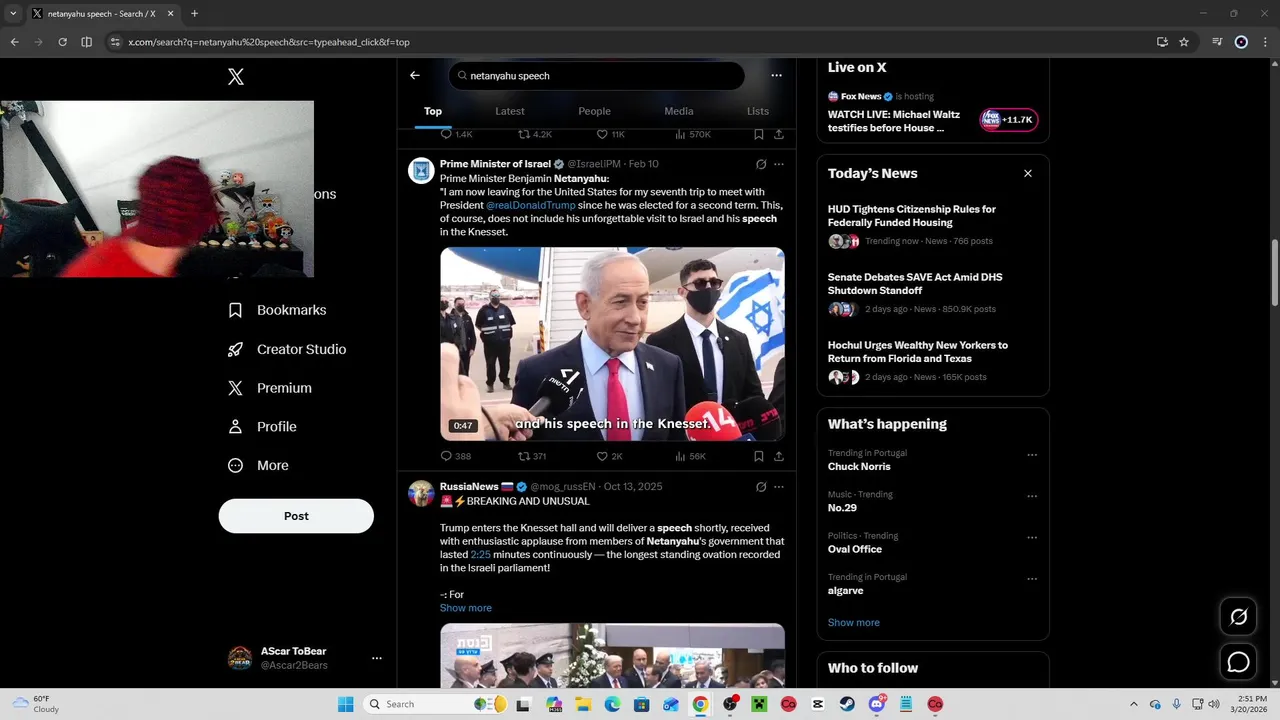Image resolution: width=1280 pixels, height=720 pixels.
Task: Open search options three-dot menu
Action: click(776, 75)
